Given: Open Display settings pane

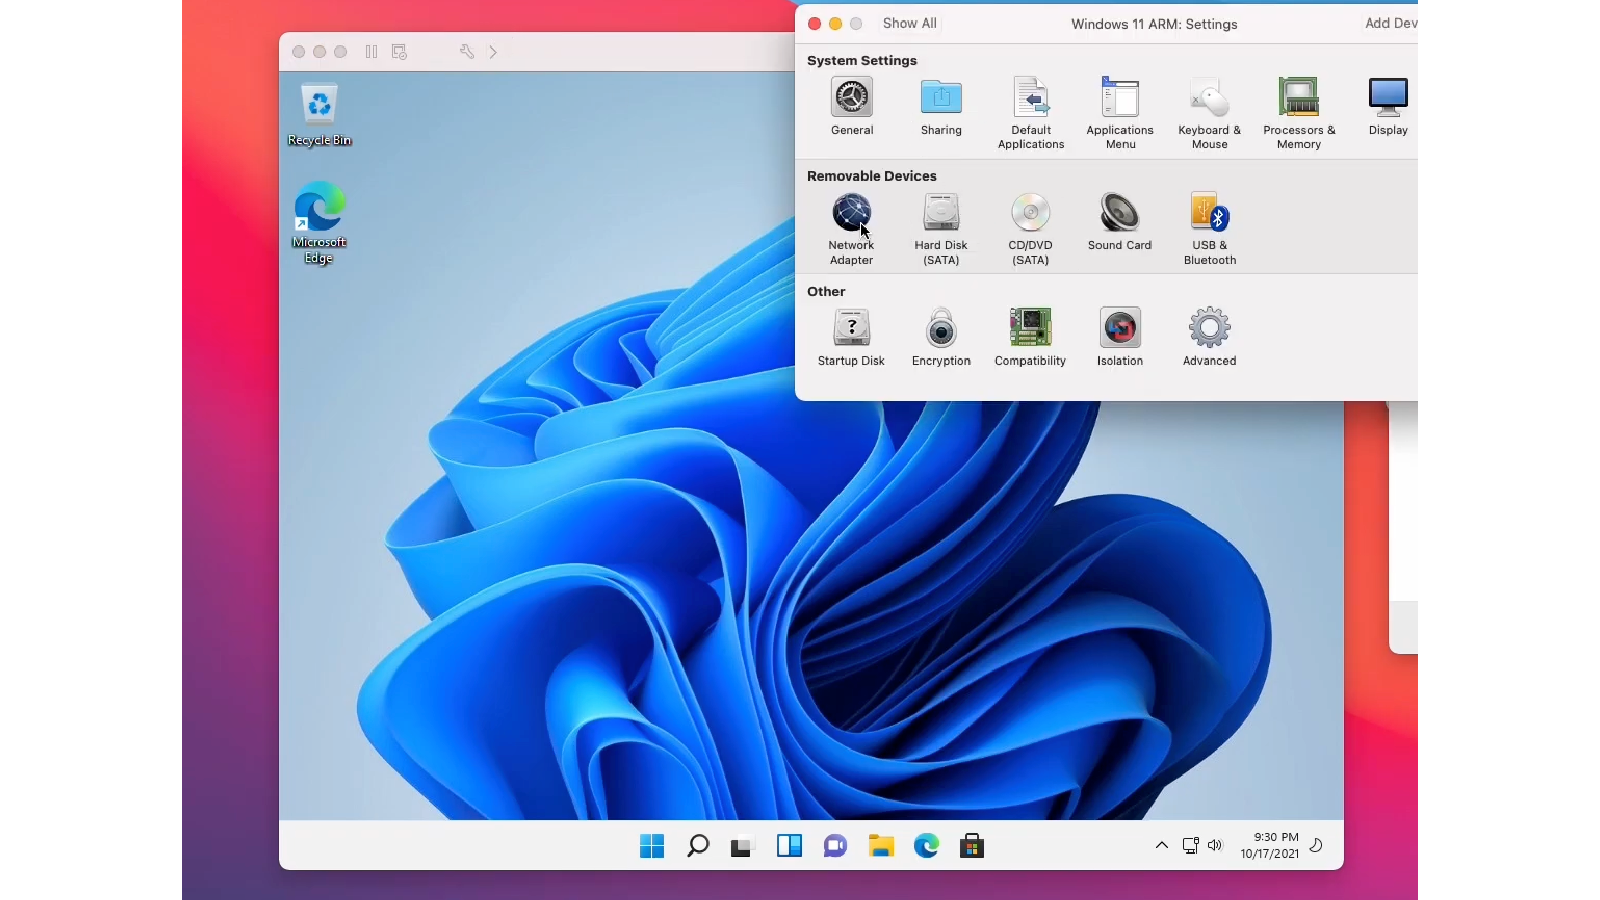Looking at the screenshot, I should pos(1388,106).
